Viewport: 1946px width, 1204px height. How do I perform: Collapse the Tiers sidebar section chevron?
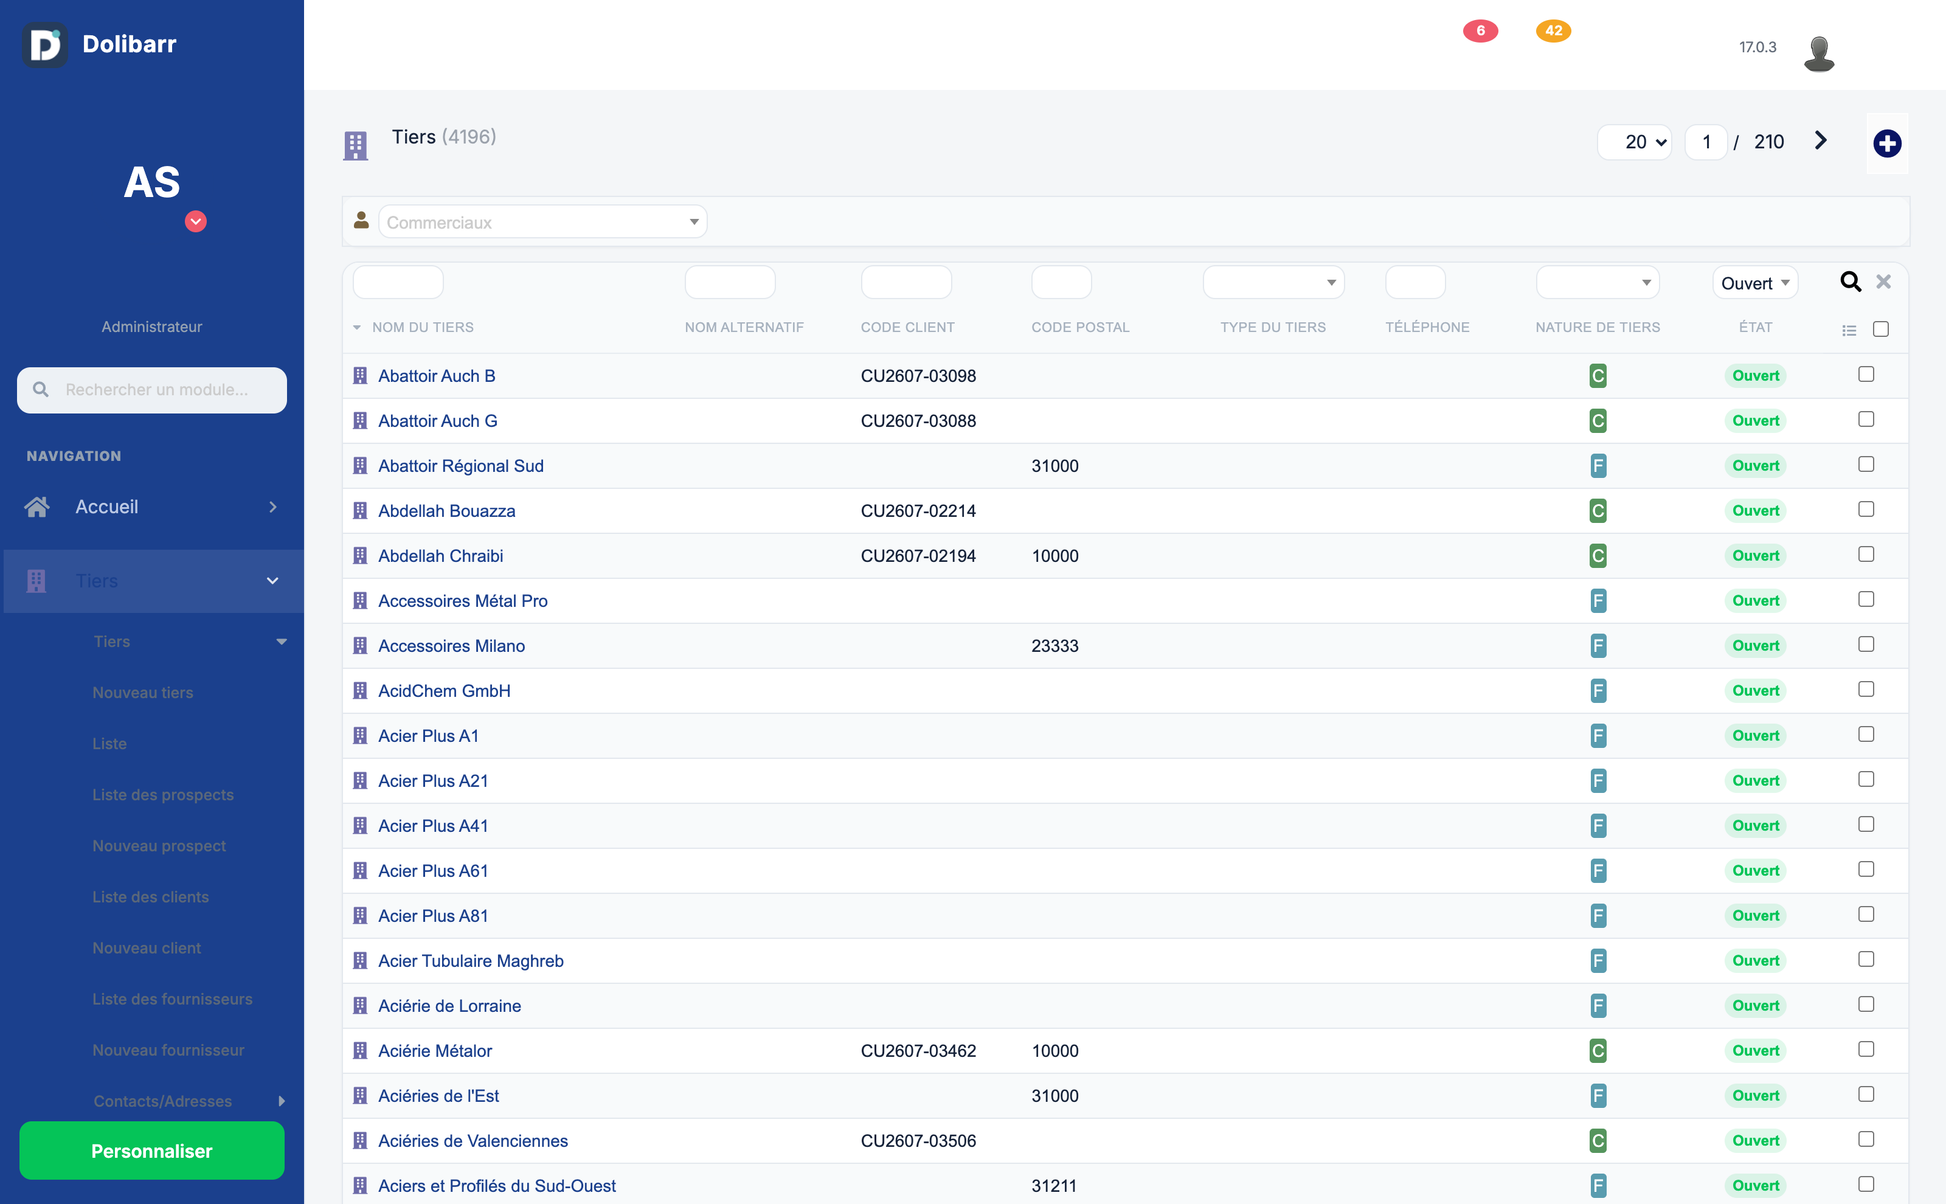(272, 581)
